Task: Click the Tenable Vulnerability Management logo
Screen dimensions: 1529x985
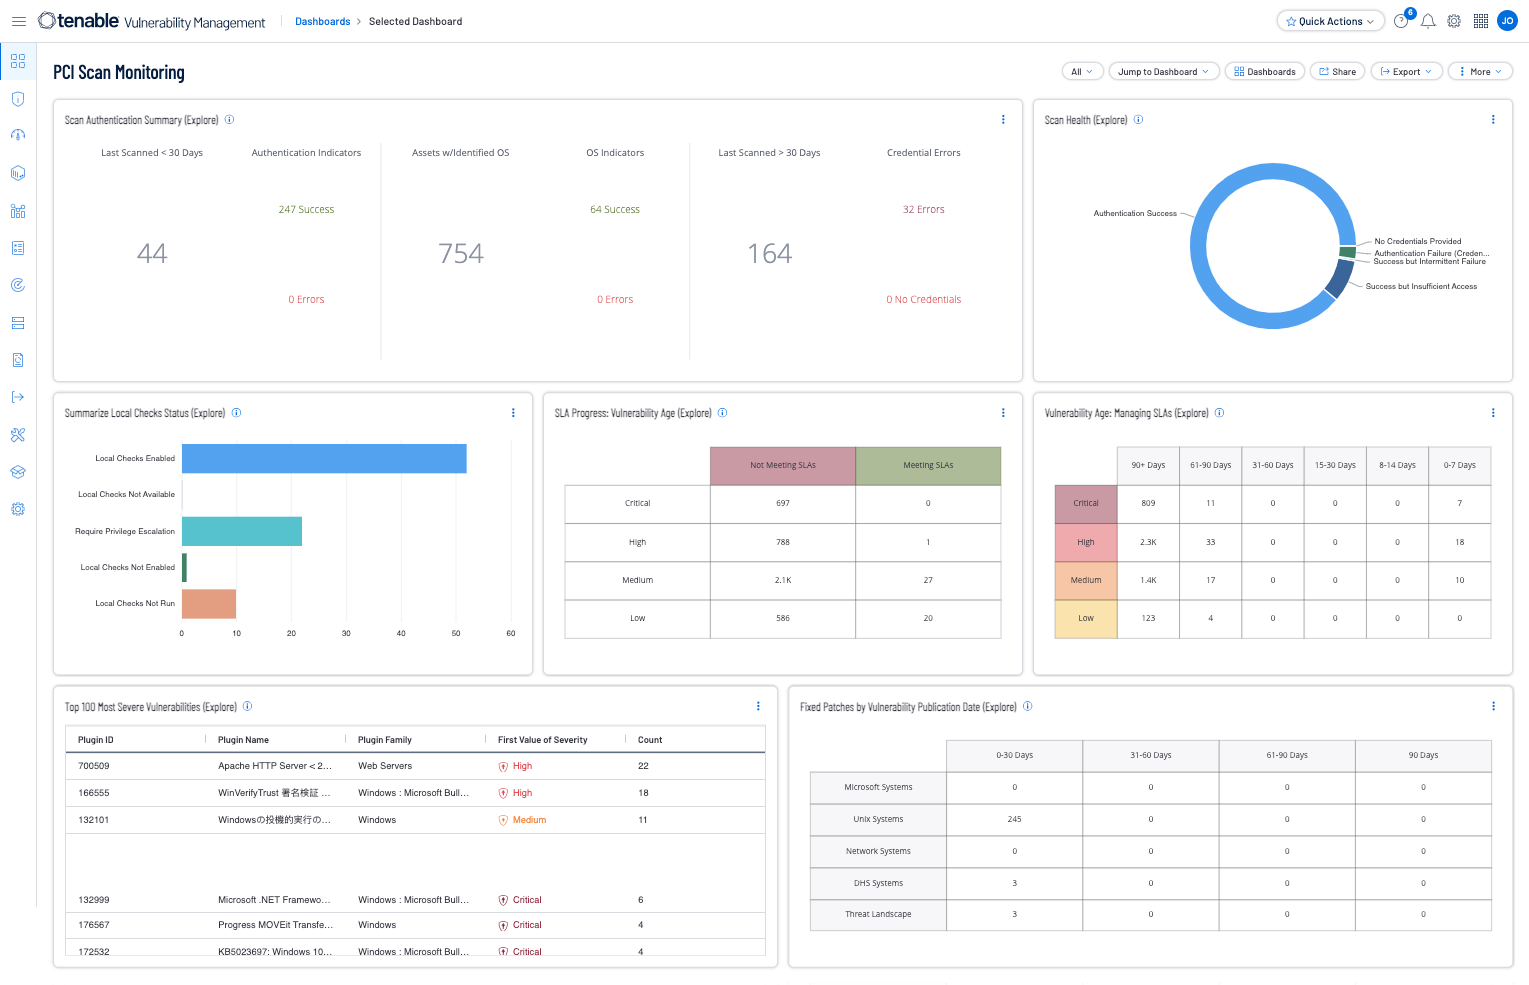Action: (152, 21)
